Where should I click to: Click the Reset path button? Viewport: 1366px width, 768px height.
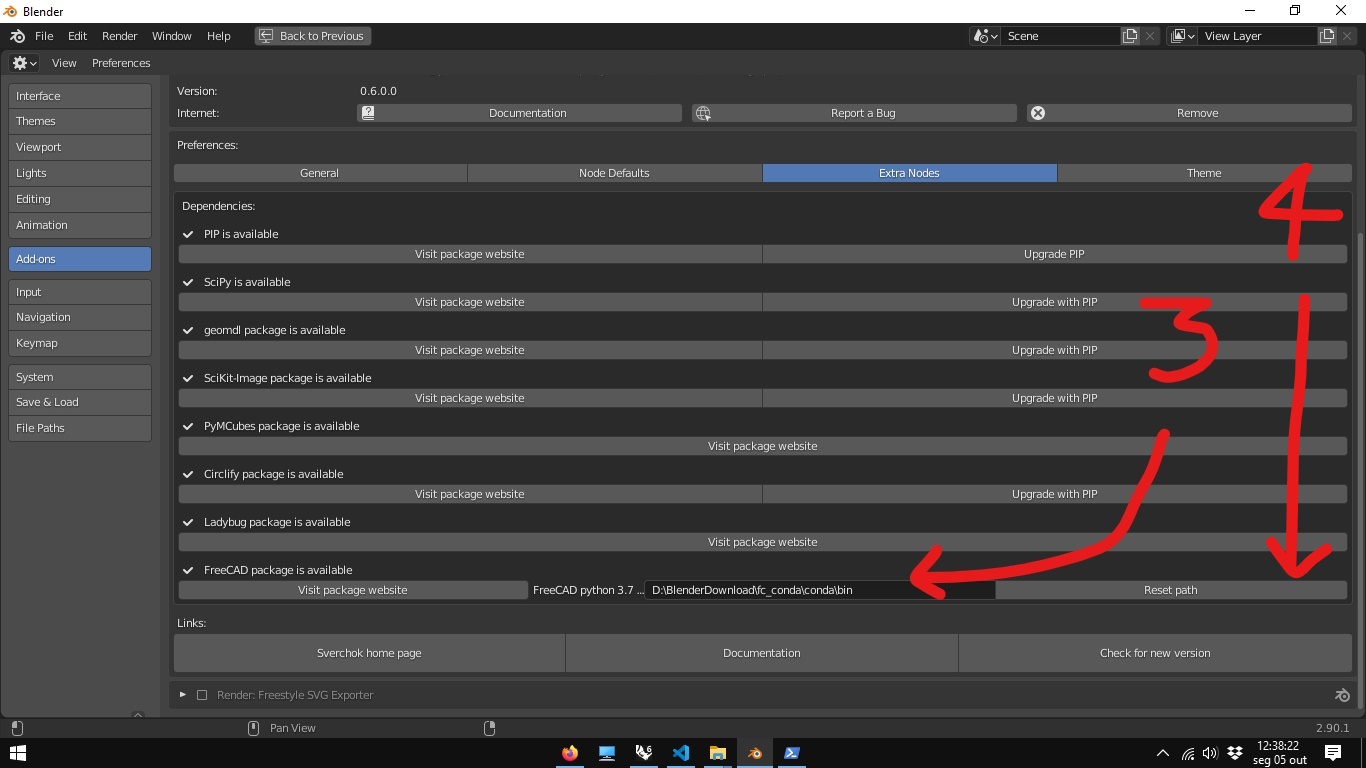tap(1170, 590)
